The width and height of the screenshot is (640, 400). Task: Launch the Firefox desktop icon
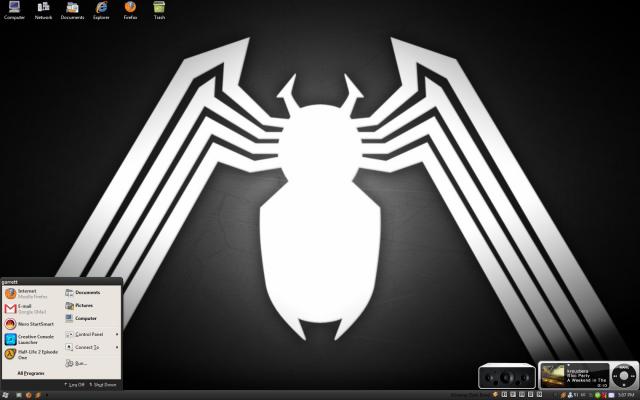130,10
